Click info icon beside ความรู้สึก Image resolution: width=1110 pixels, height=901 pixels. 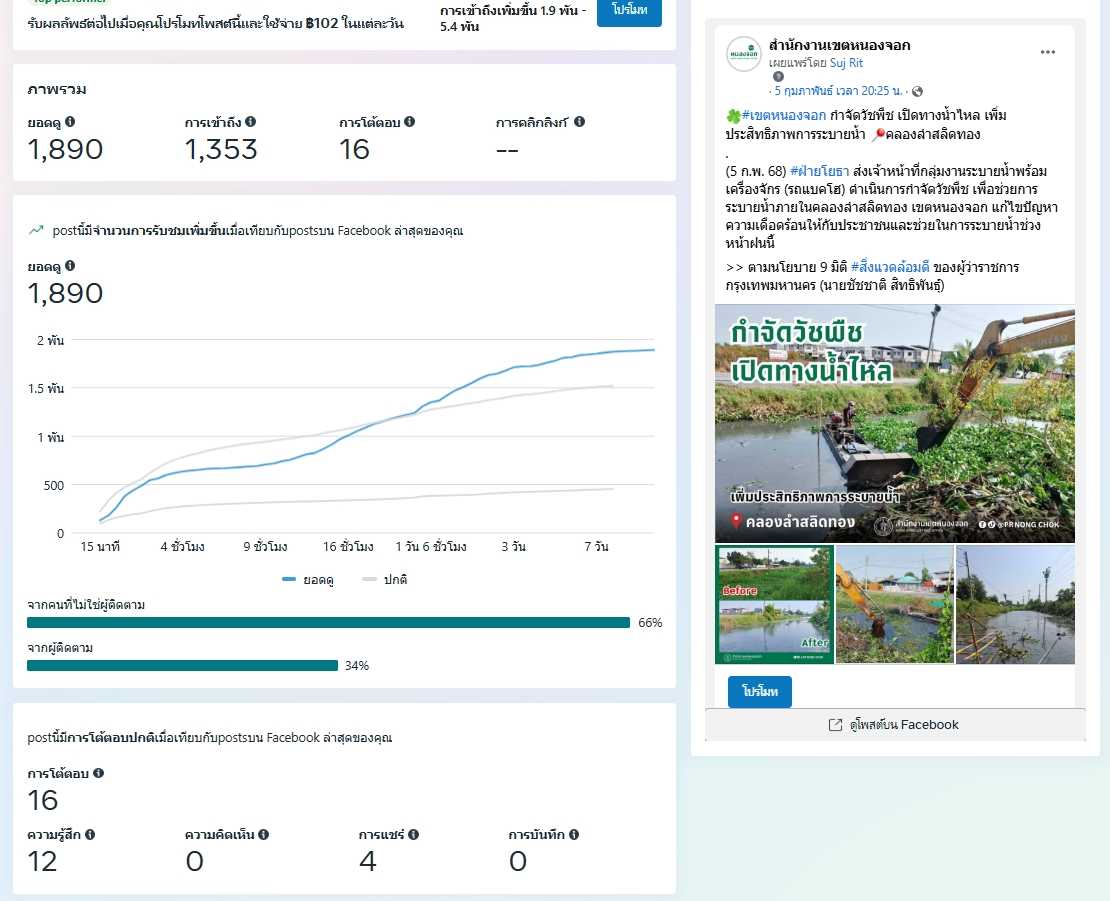coord(90,834)
